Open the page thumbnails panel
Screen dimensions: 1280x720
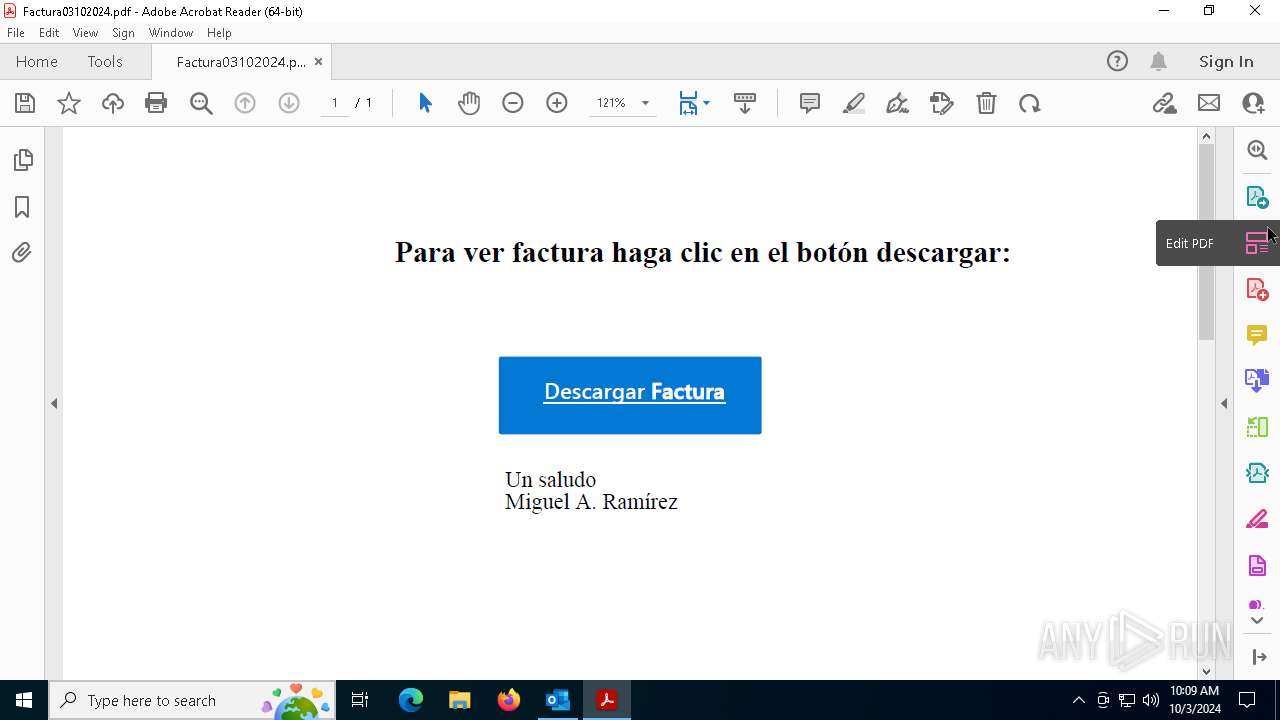(22, 160)
